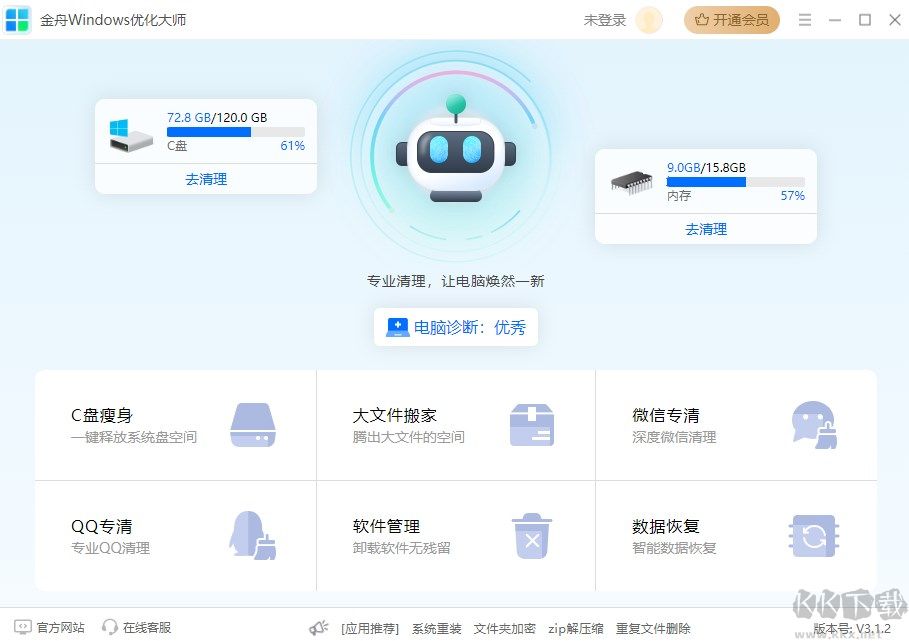The width and height of the screenshot is (909, 641).
Task: Click 卸载软件无残留 description
Action: click(401, 548)
